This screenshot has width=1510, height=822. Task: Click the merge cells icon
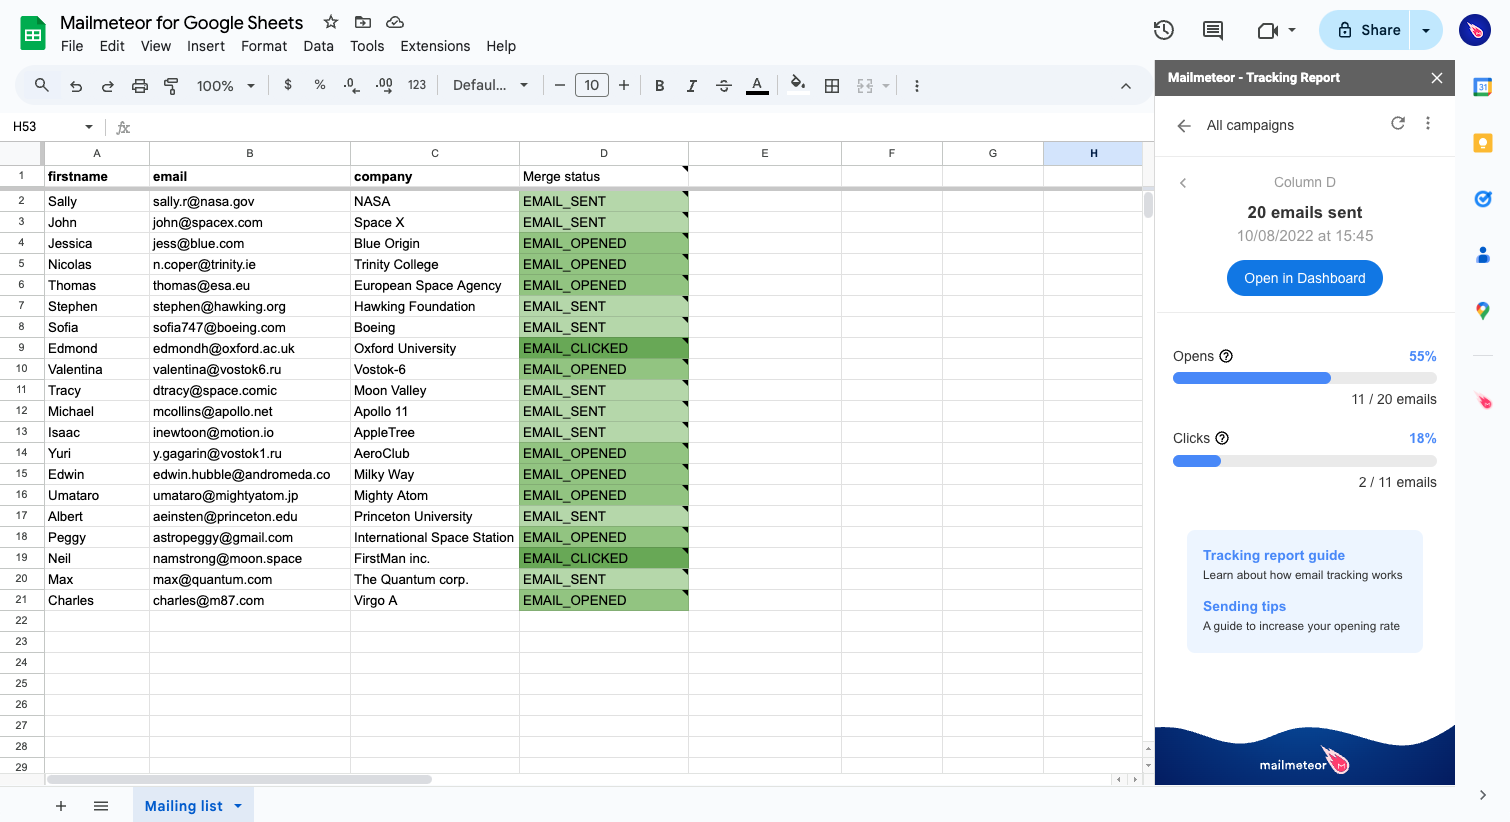pyautogui.click(x=866, y=86)
